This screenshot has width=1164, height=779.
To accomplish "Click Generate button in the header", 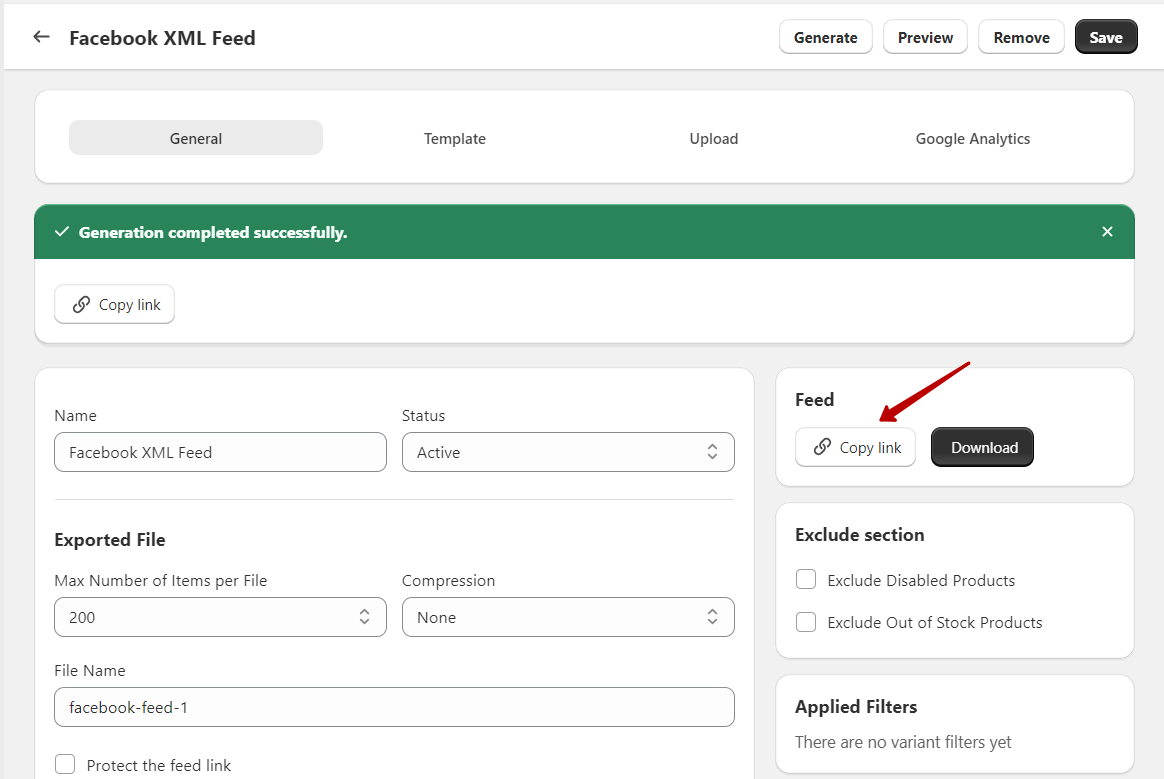I will coord(825,37).
